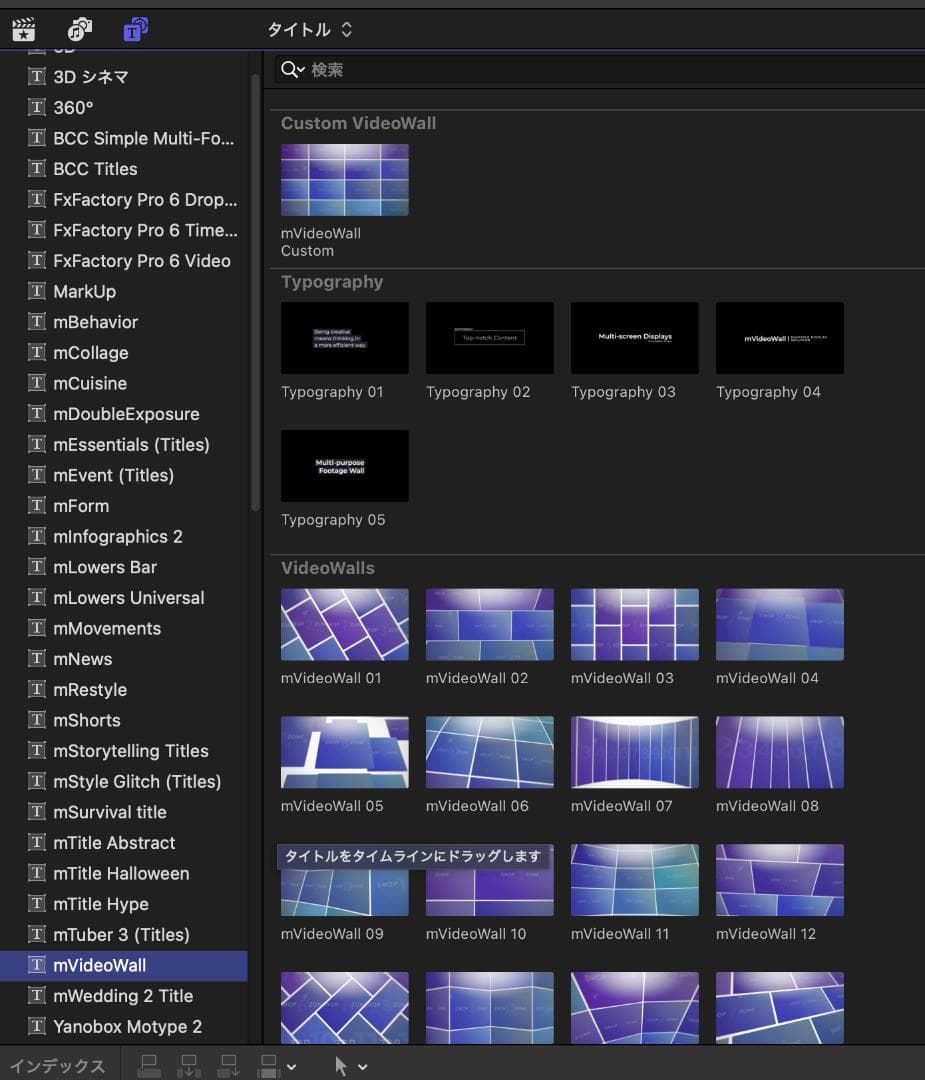Select the Typography 03 title thumbnail
The width and height of the screenshot is (925, 1080).
634,338
